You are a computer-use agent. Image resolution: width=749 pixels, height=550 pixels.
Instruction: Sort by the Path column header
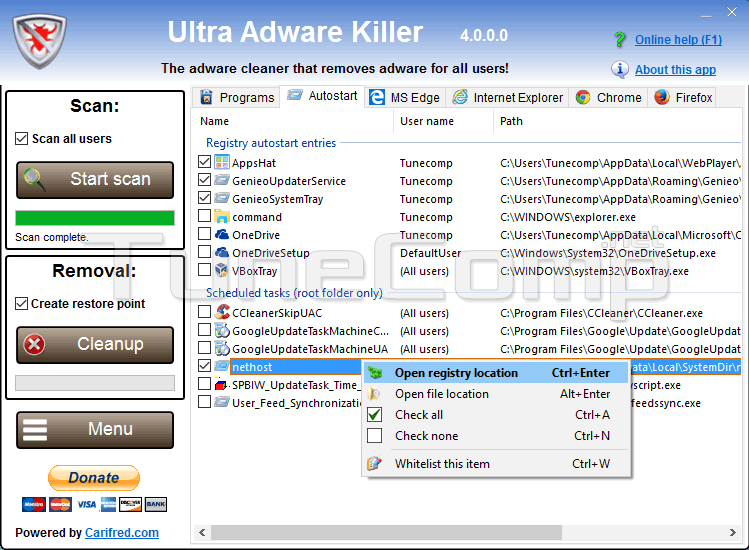pyautogui.click(x=618, y=121)
